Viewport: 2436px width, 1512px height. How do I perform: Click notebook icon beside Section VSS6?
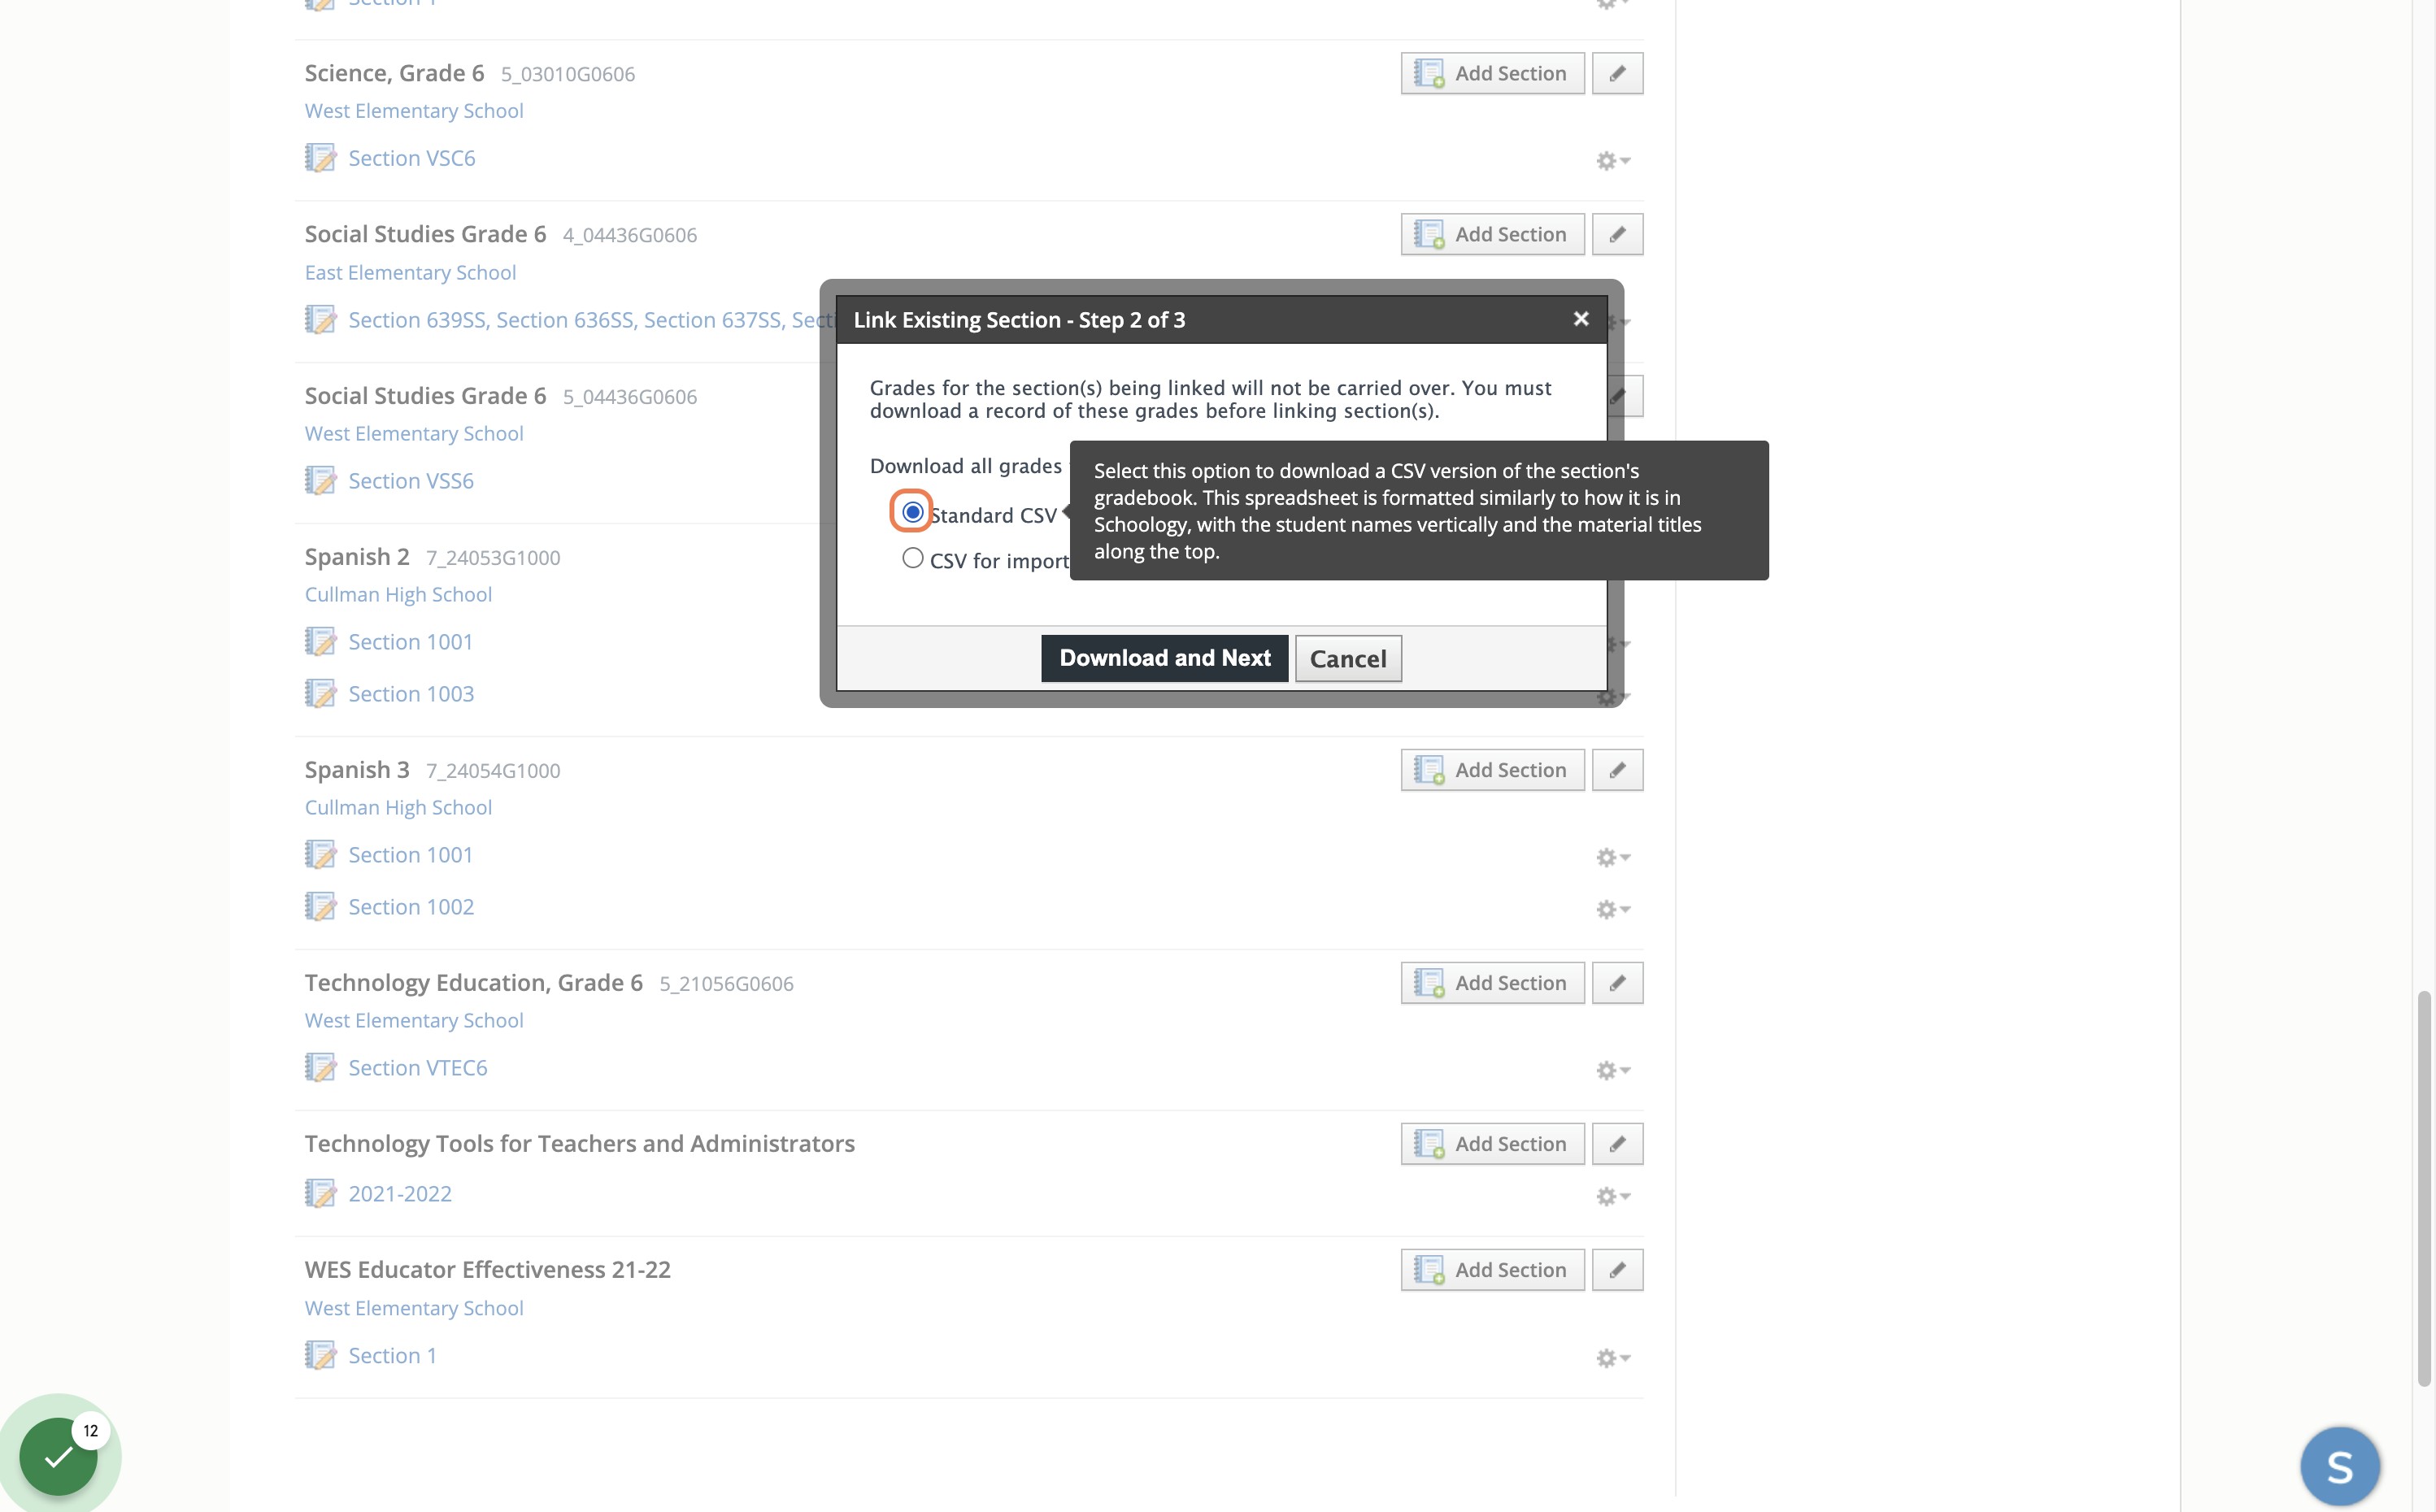320,481
